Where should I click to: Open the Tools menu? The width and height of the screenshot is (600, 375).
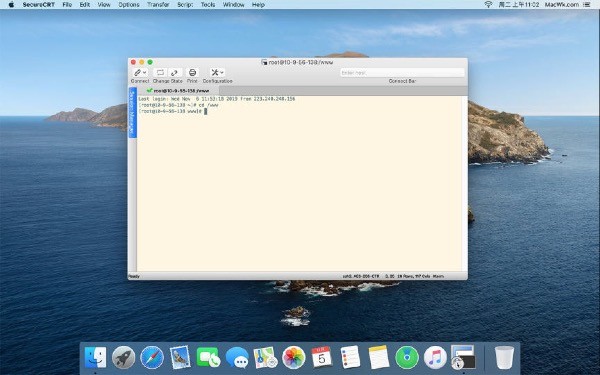click(x=208, y=5)
